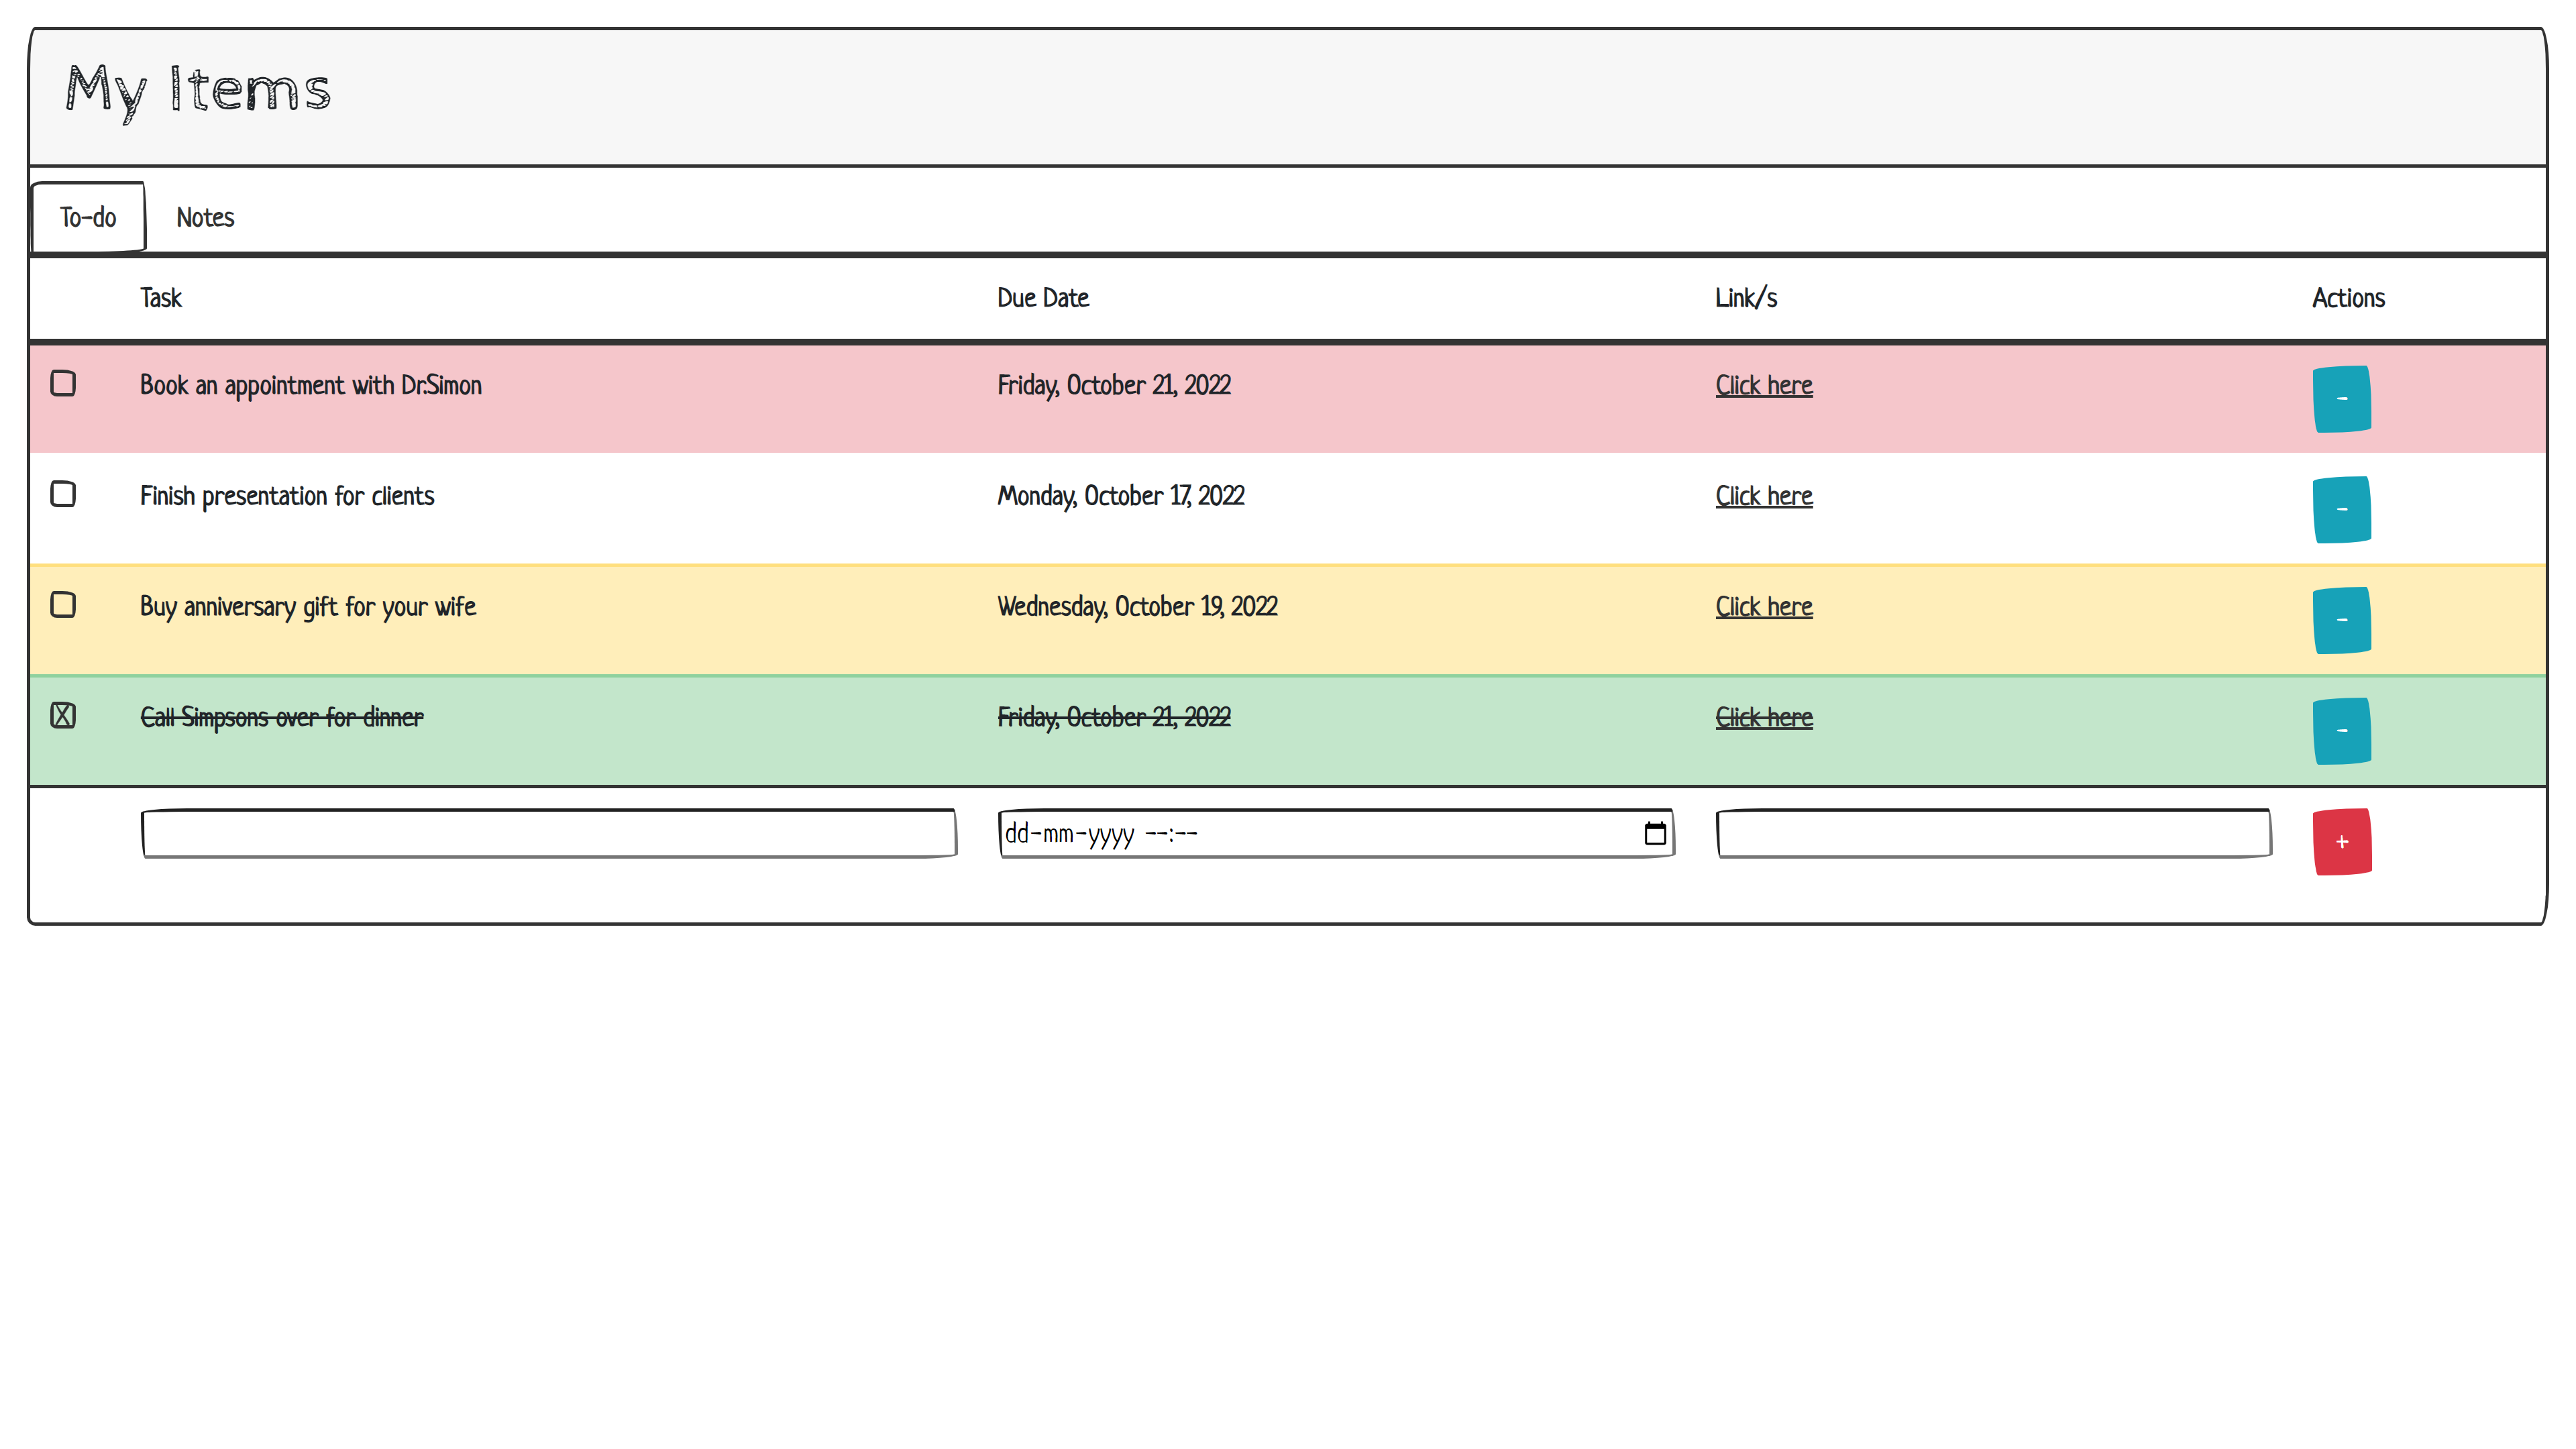This screenshot has height=1449, width=2576.
Task: Delete the Call Simpsons task
Action: point(2341,731)
